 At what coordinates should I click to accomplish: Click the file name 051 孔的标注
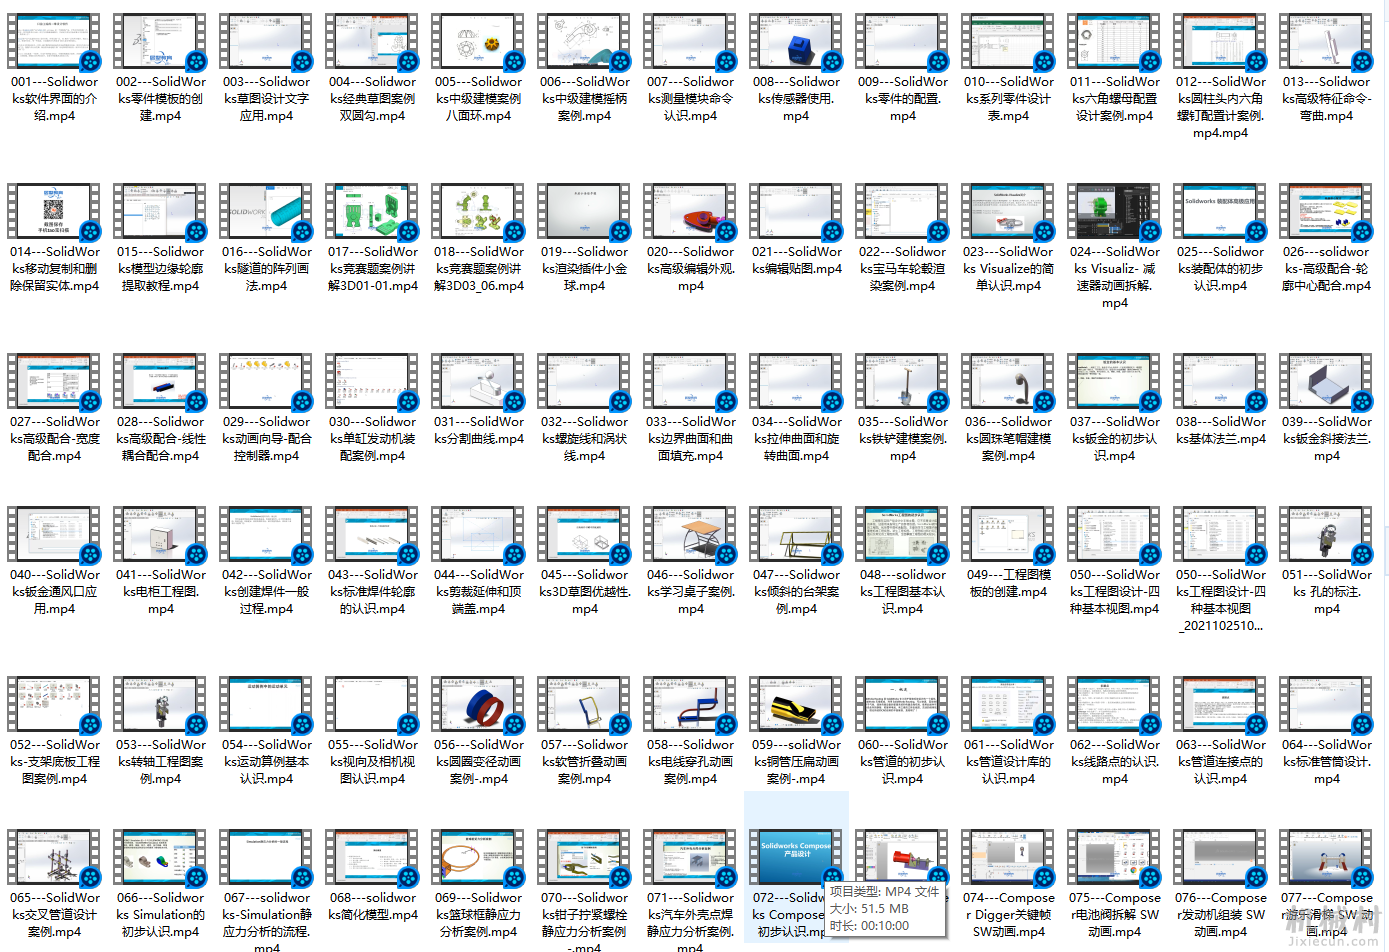[x=1326, y=592]
